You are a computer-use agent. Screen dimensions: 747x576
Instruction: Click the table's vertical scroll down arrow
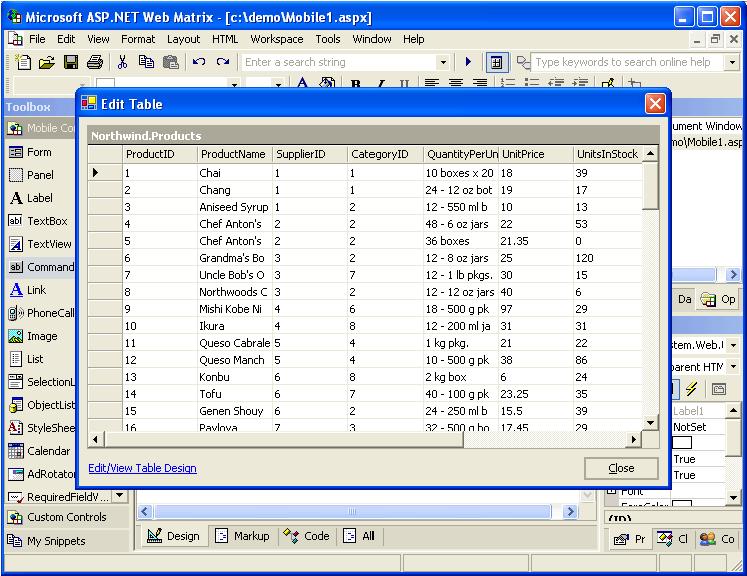tap(650, 423)
